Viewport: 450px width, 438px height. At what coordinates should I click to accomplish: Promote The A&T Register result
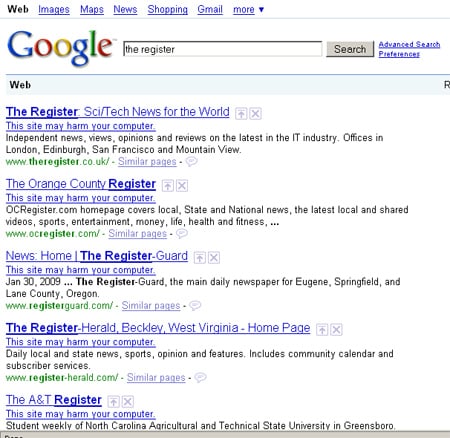point(114,402)
